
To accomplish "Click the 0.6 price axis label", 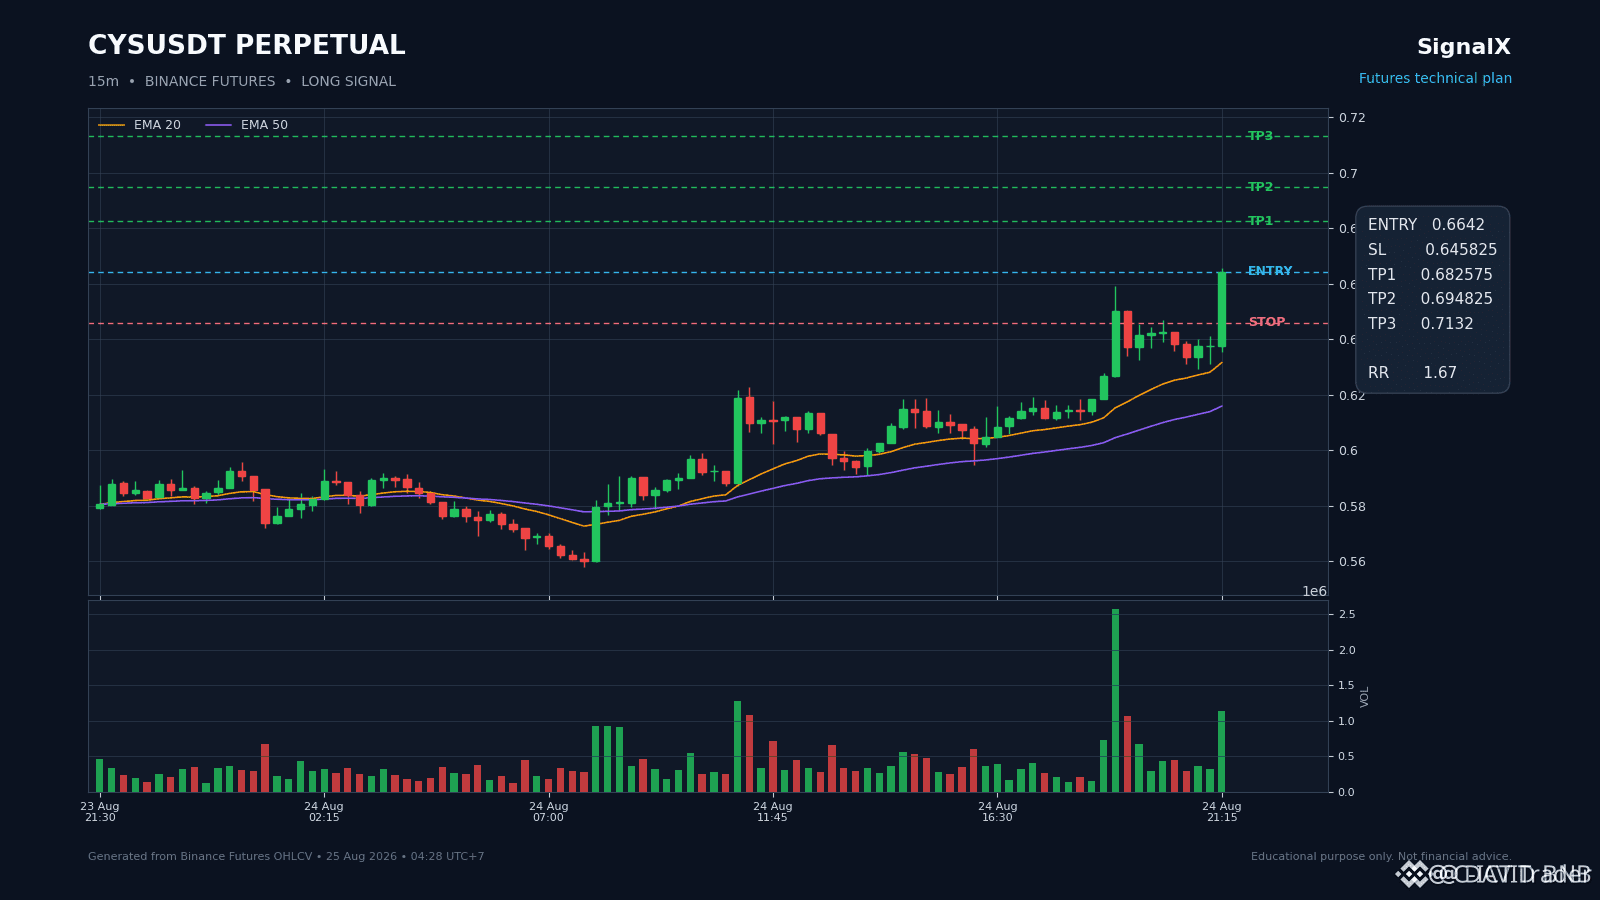I will tap(1348, 451).
